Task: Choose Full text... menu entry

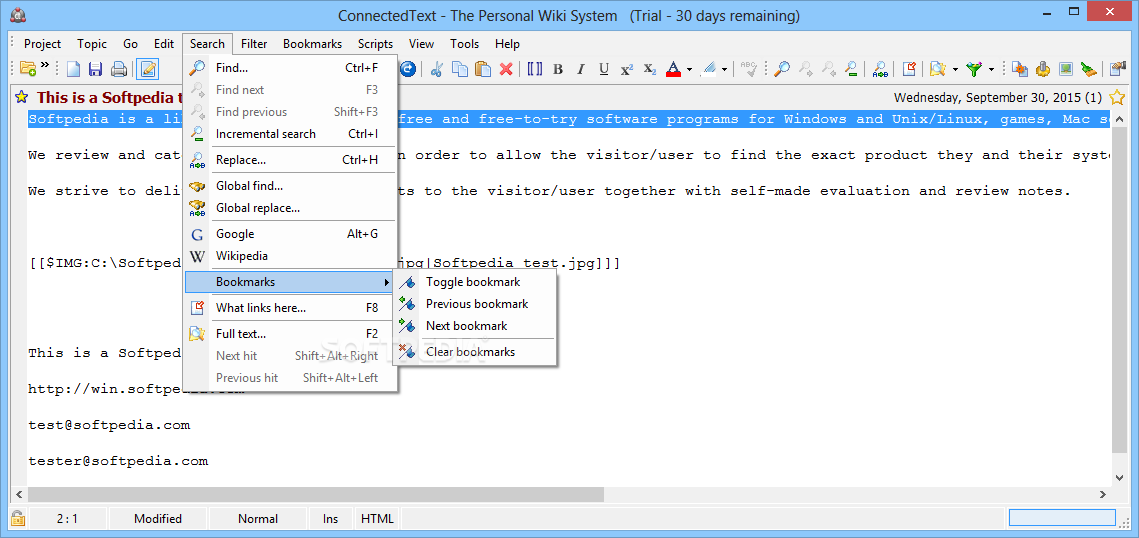Action: click(x=291, y=334)
